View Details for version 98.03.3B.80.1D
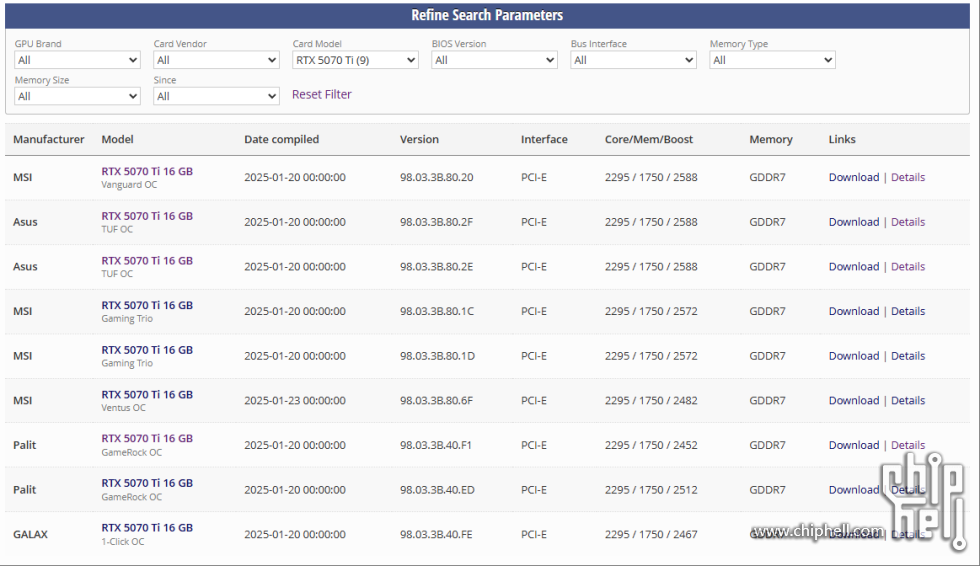980x566 pixels. pos(908,356)
